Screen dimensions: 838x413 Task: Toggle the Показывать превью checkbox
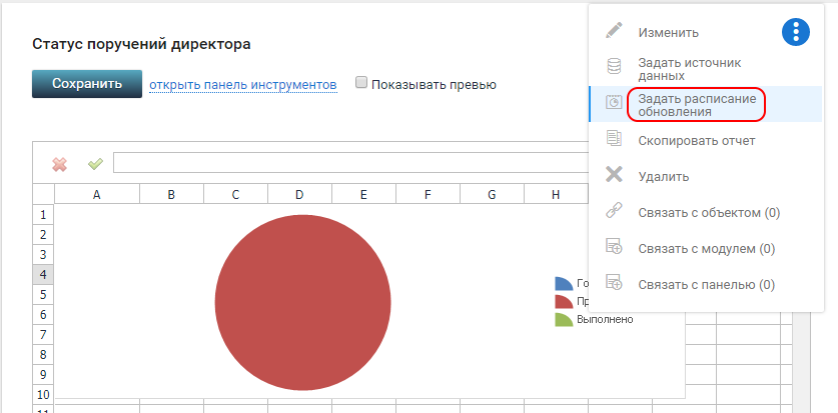[362, 82]
